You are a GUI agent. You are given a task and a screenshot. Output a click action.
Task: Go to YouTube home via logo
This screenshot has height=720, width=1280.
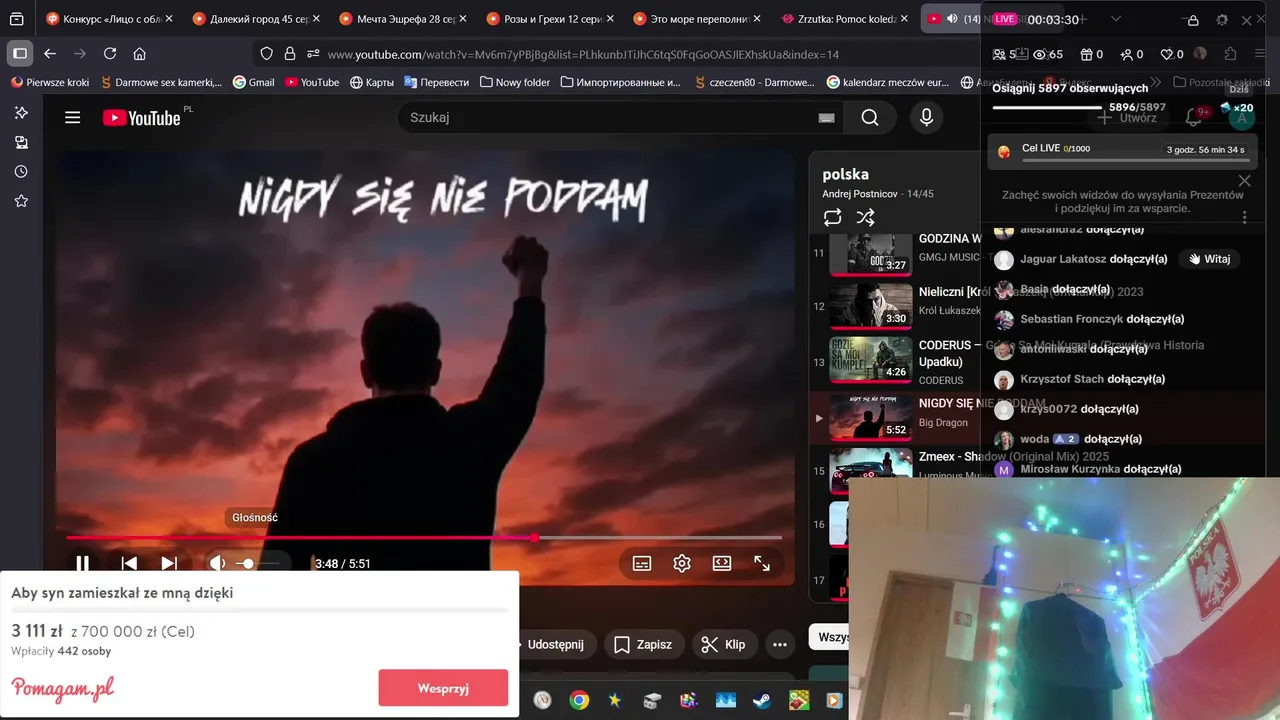[141, 118]
